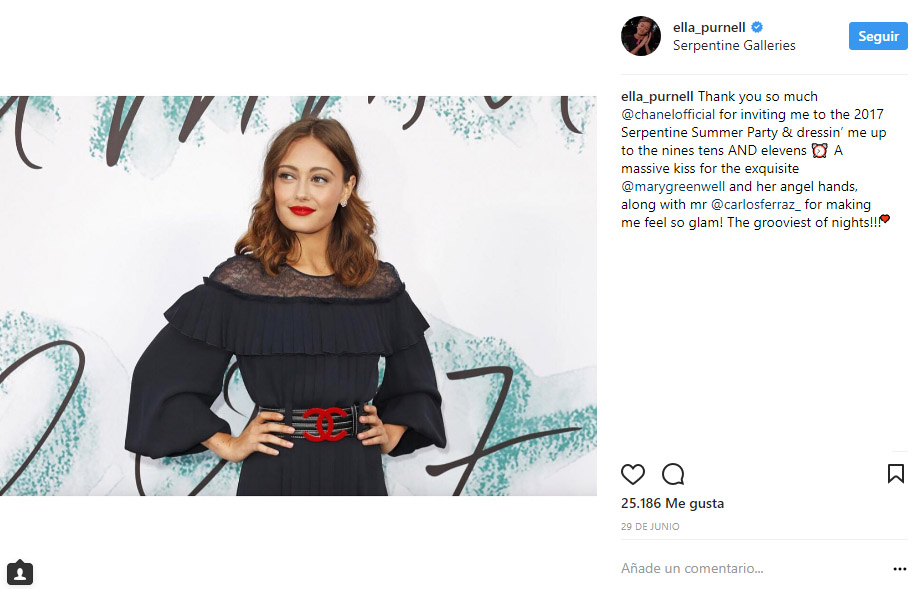Open the @carlosferraz_ mention

pos(755,205)
